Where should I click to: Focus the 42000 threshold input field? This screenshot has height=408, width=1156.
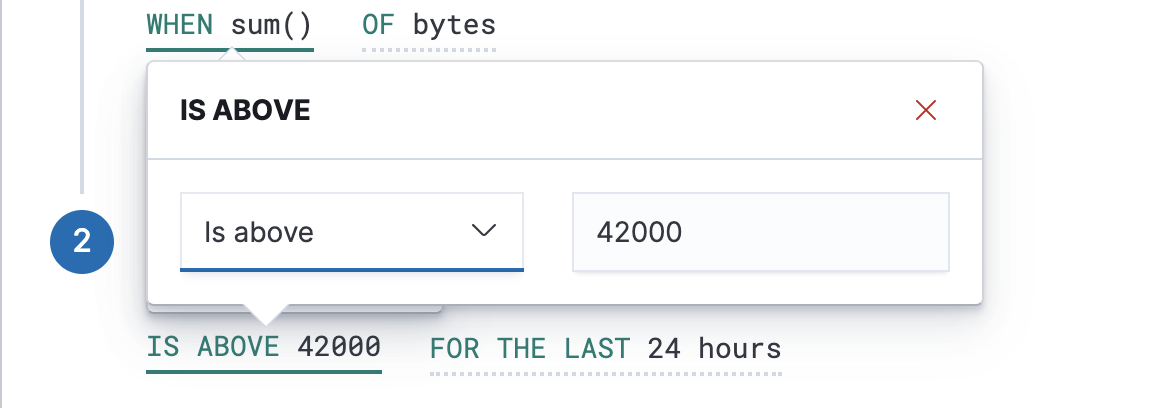pyautogui.click(x=760, y=233)
